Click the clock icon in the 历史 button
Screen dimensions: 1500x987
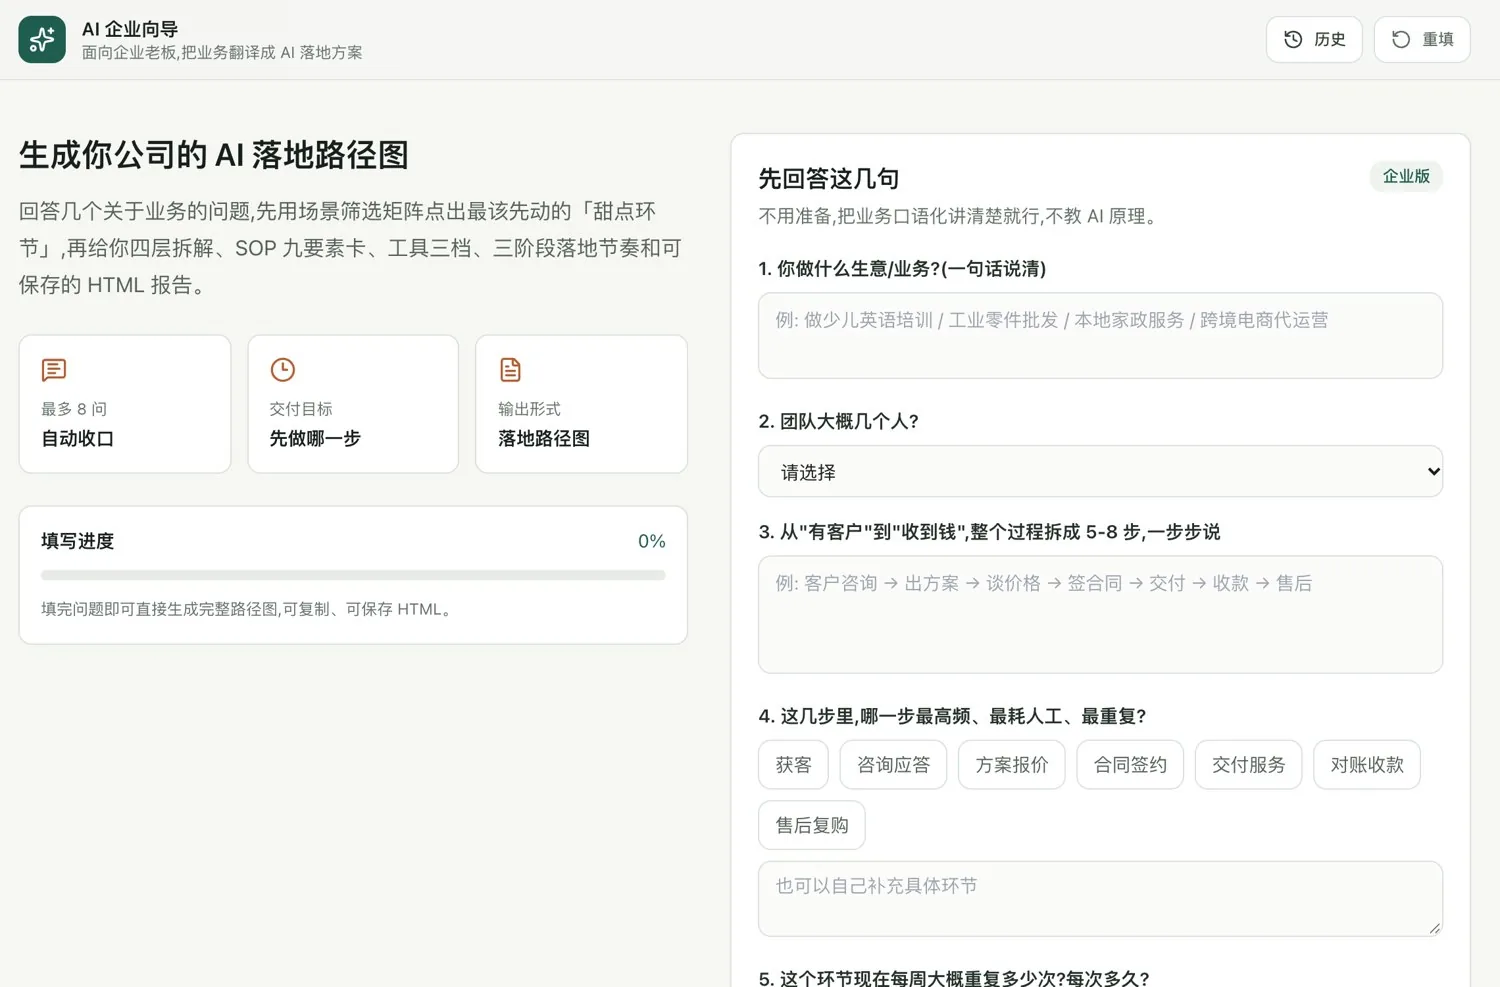pyautogui.click(x=1293, y=39)
